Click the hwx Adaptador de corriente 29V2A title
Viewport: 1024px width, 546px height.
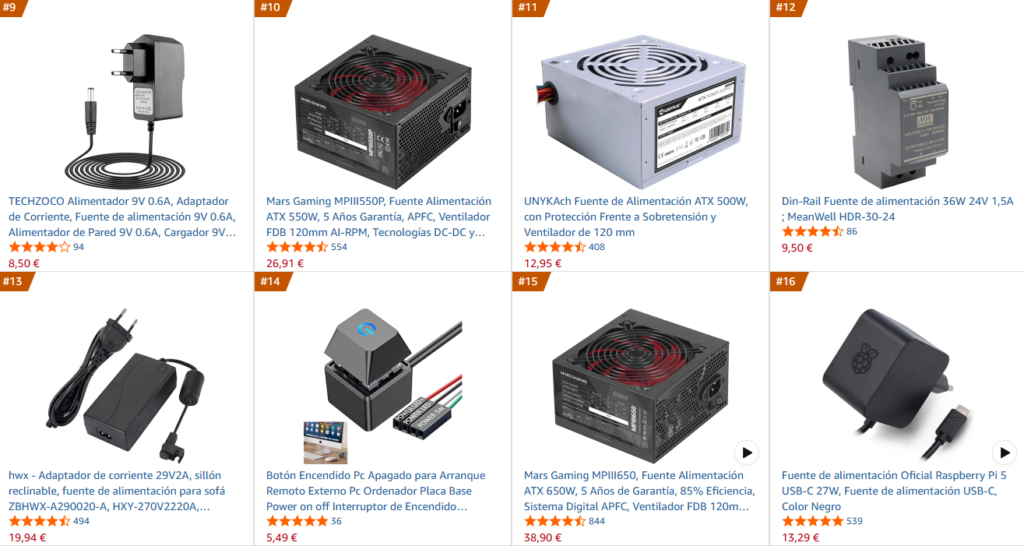click(x=117, y=491)
